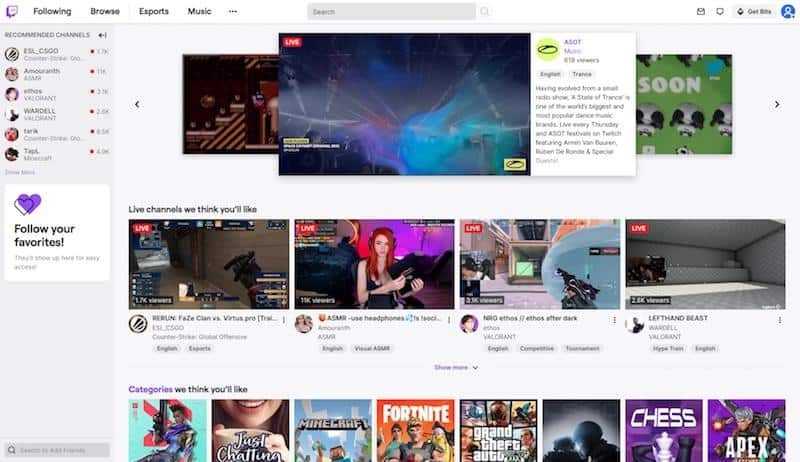Open options menu for LEFTHAND BEAST stream

pyautogui.click(x=780, y=320)
